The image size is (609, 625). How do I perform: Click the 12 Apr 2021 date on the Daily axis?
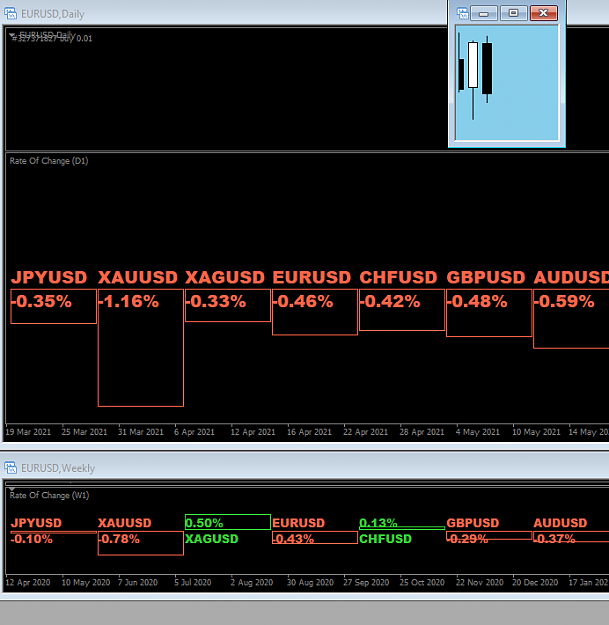[x=253, y=432]
